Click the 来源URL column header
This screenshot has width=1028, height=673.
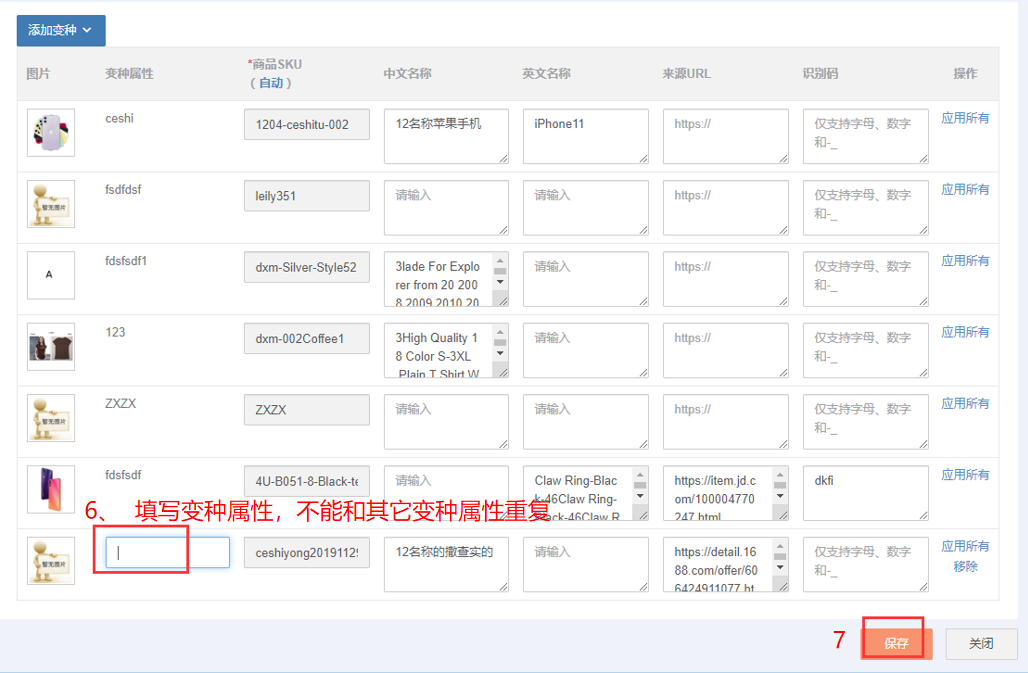[x=686, y=73]
